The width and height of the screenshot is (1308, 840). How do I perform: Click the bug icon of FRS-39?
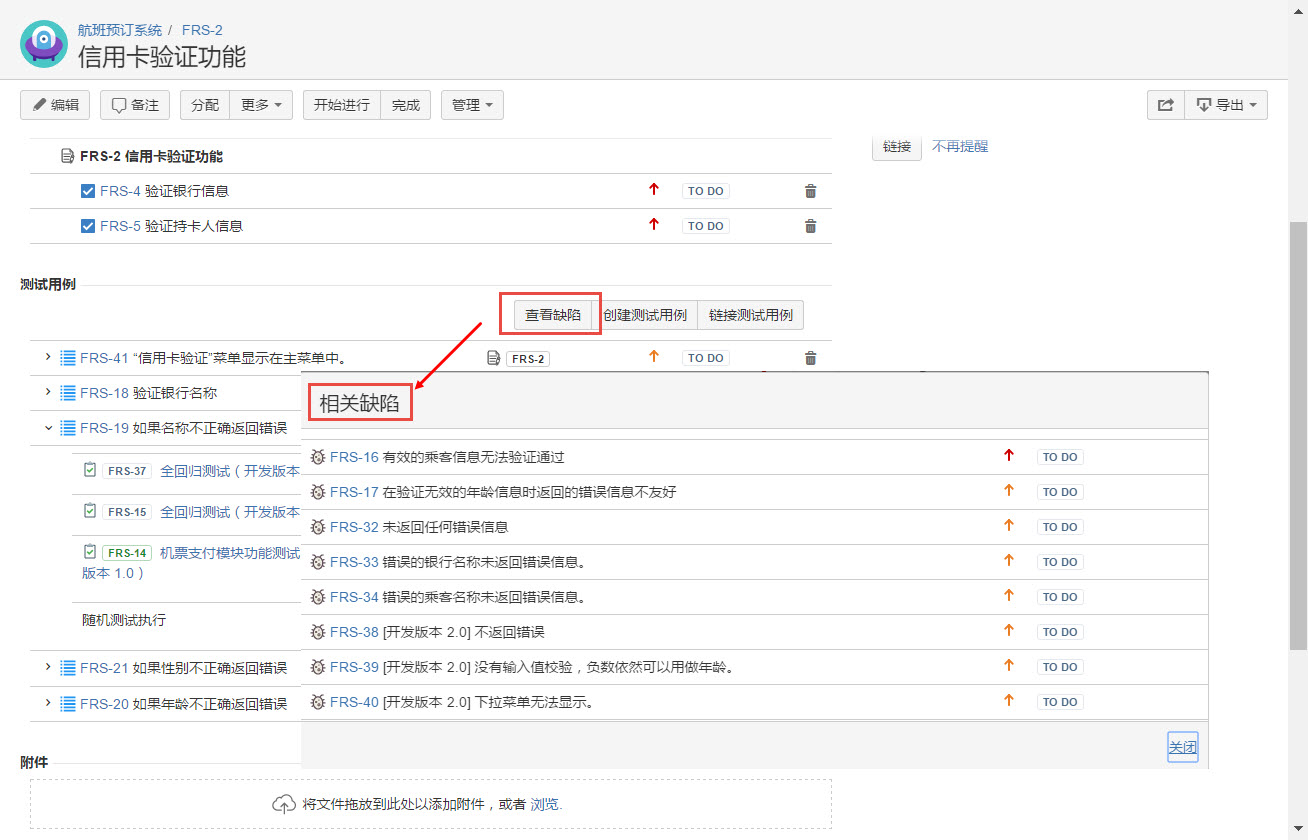point(318,667)
